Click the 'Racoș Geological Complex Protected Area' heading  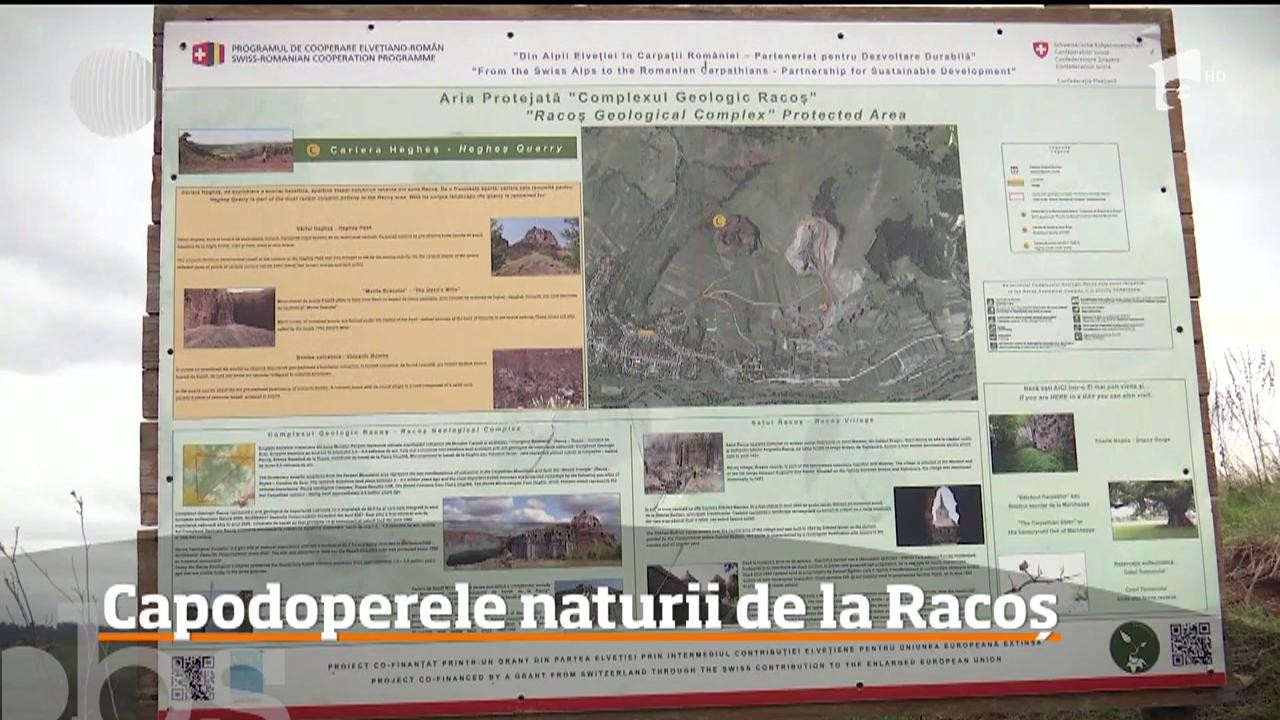point(716,115)
